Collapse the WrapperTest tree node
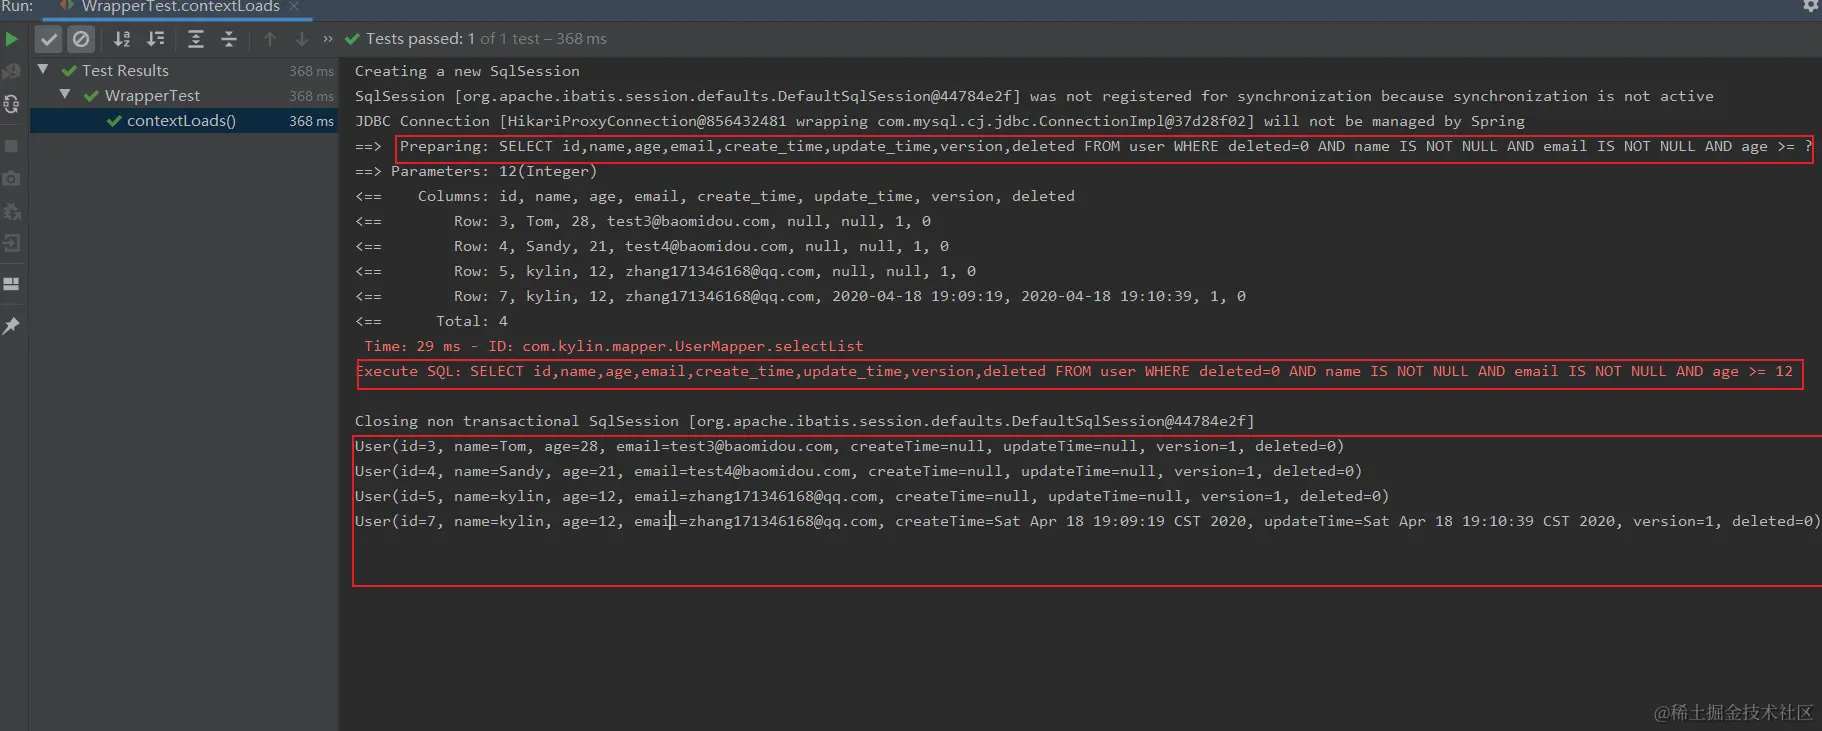 coord(65,95)
